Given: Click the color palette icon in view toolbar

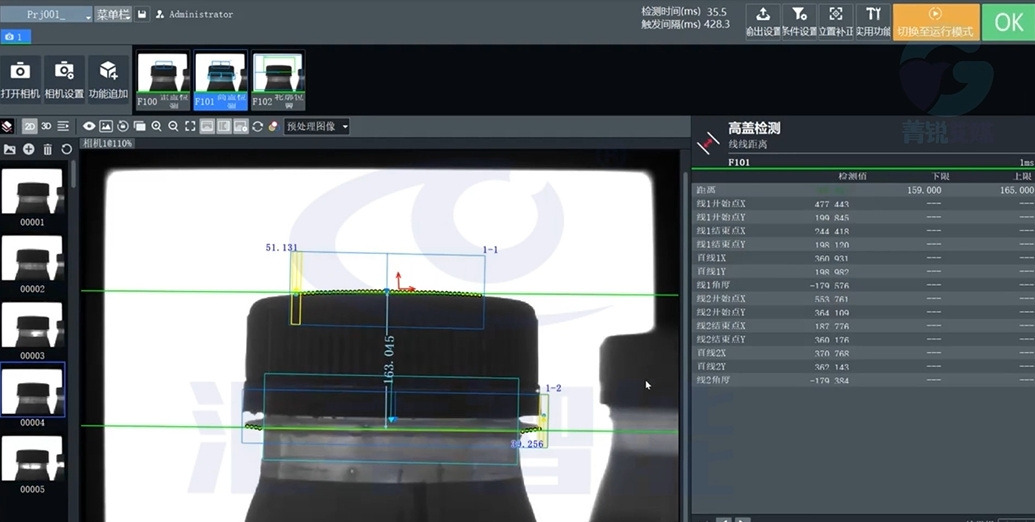Looking at the screenshot, I should [273, 127].
